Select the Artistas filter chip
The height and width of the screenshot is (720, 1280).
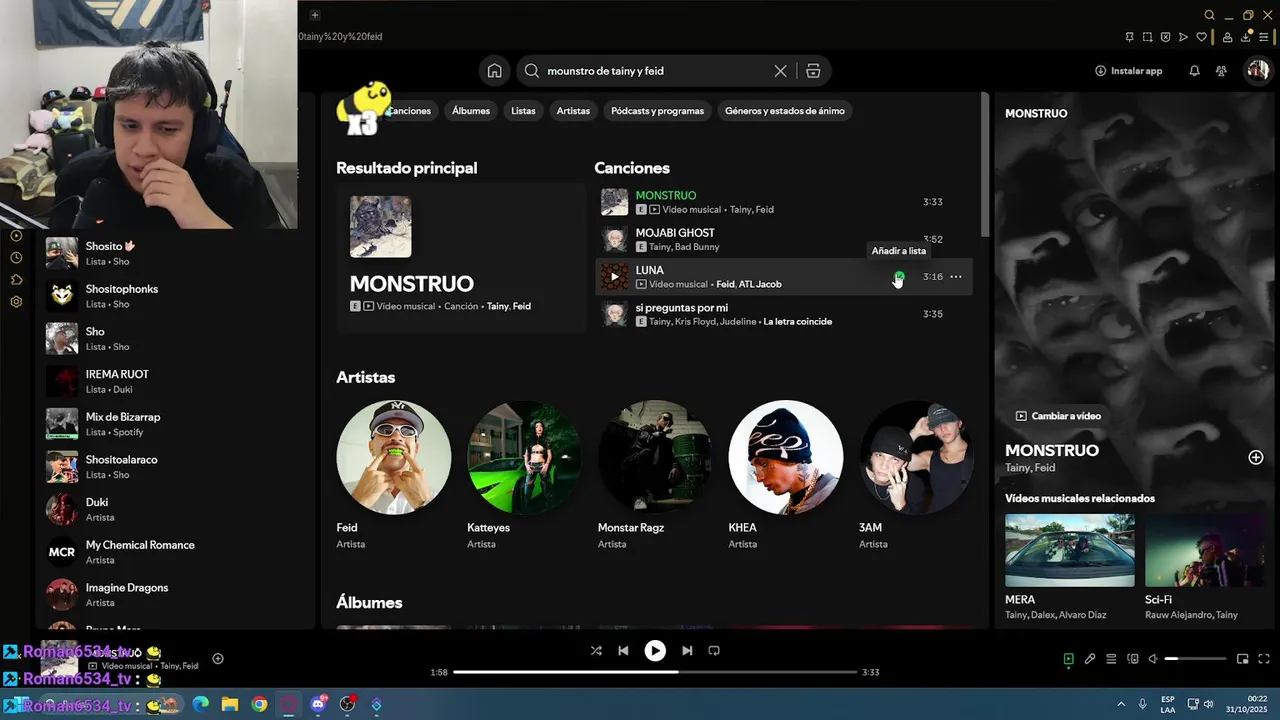coord(573,111)
